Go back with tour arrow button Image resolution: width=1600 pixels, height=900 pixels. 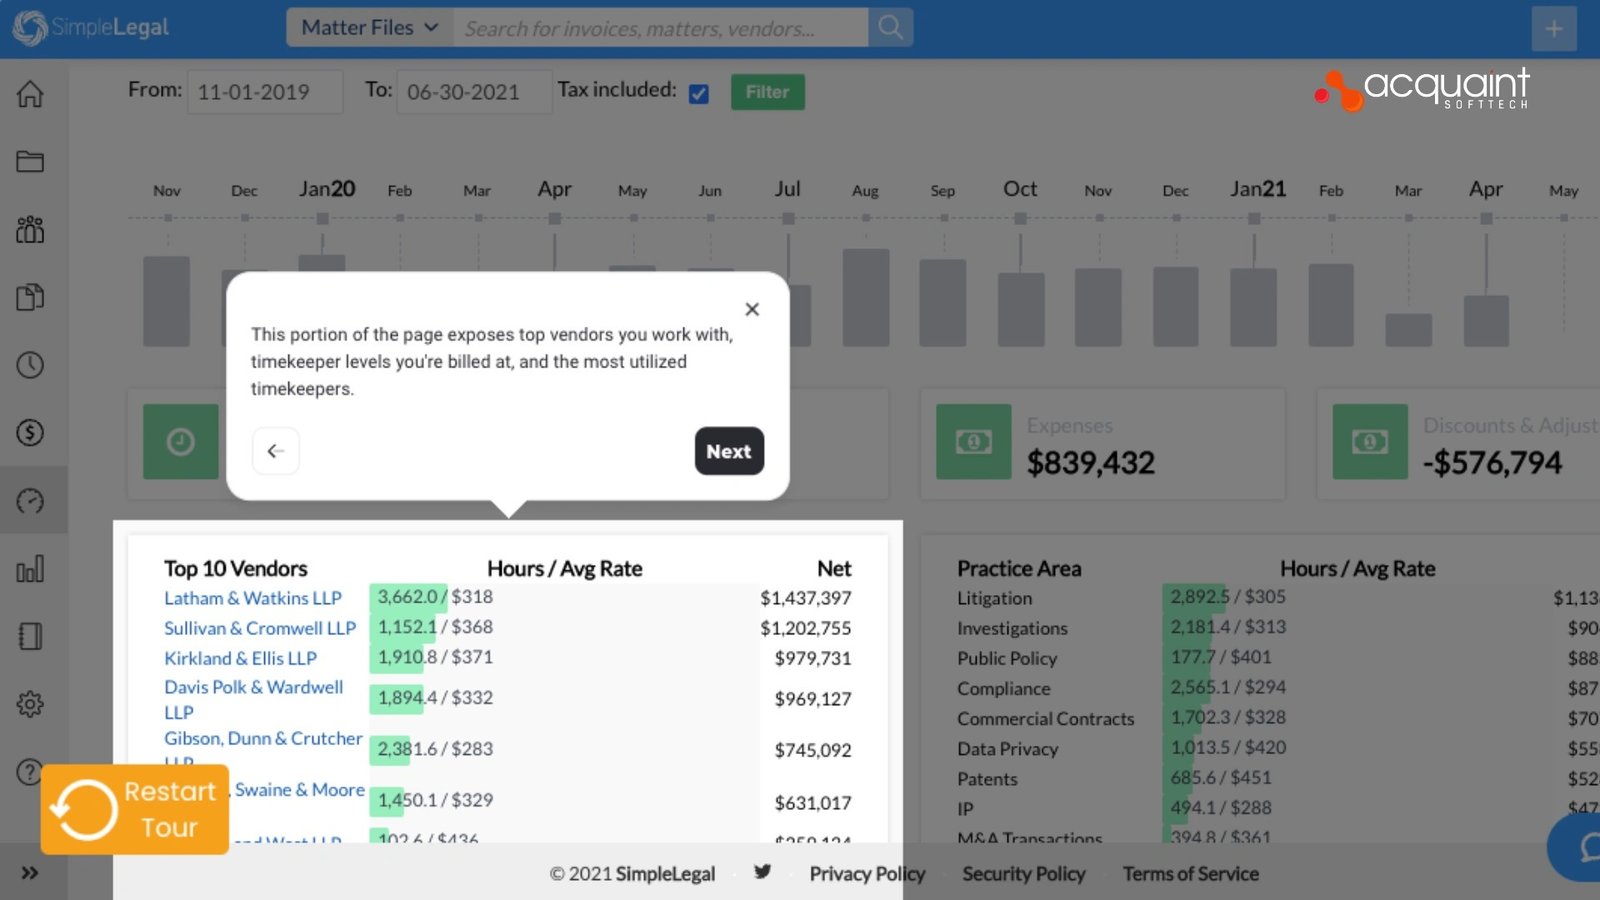tap(276, 451)
